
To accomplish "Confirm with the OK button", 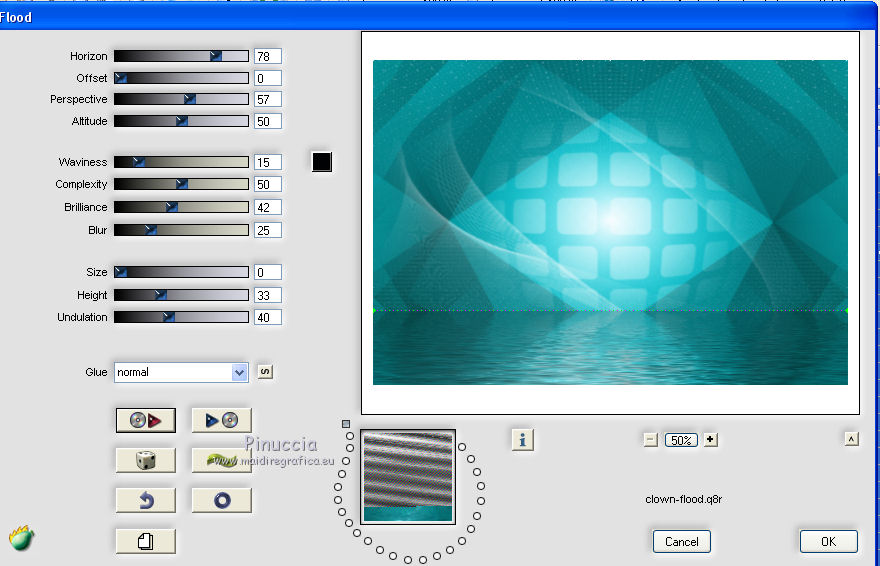I will pos(828,541).
